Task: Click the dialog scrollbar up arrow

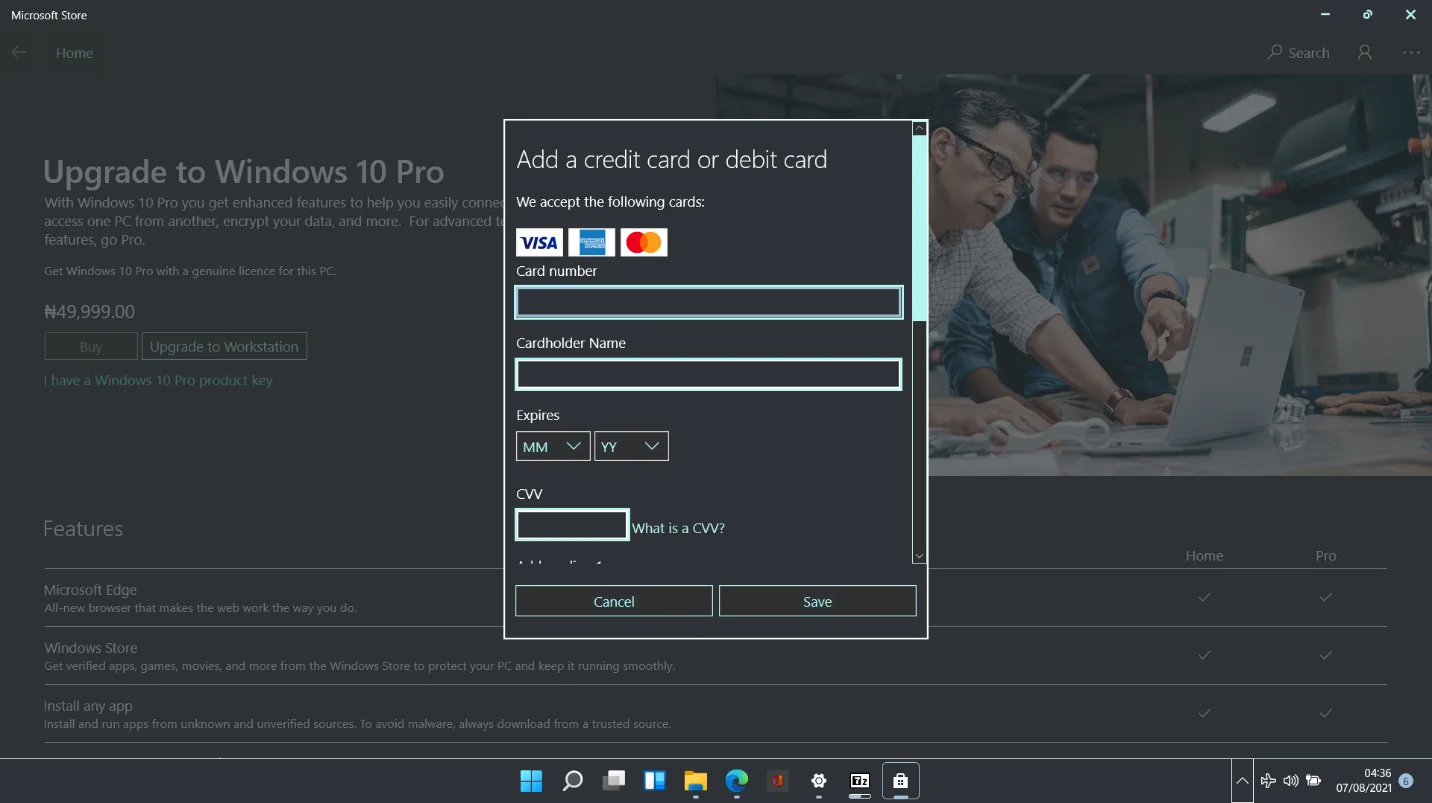Action: [x=920, y=129]
